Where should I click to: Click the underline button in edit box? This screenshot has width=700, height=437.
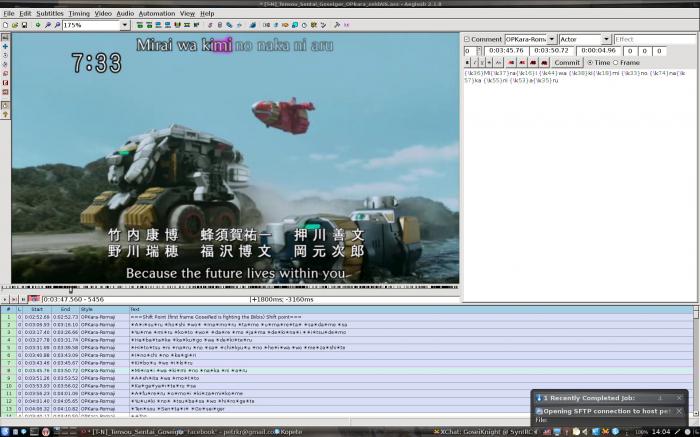point(482,63)
